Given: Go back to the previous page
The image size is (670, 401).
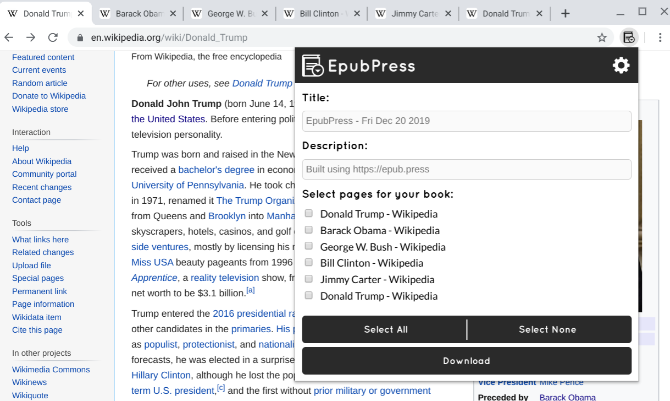Looking at the screenshot, I should coord(9,38).
